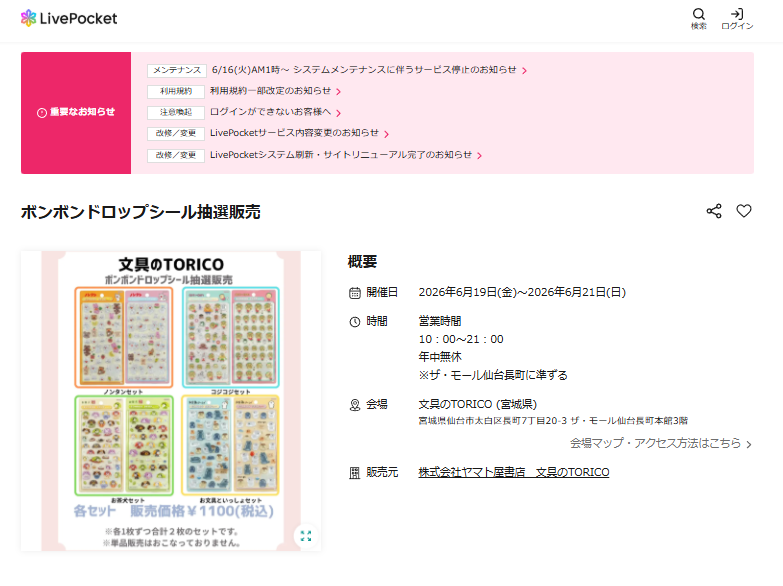Click event title ボンボンドロップシール抽選販売
783x586 pixels.
click(140, 212)
